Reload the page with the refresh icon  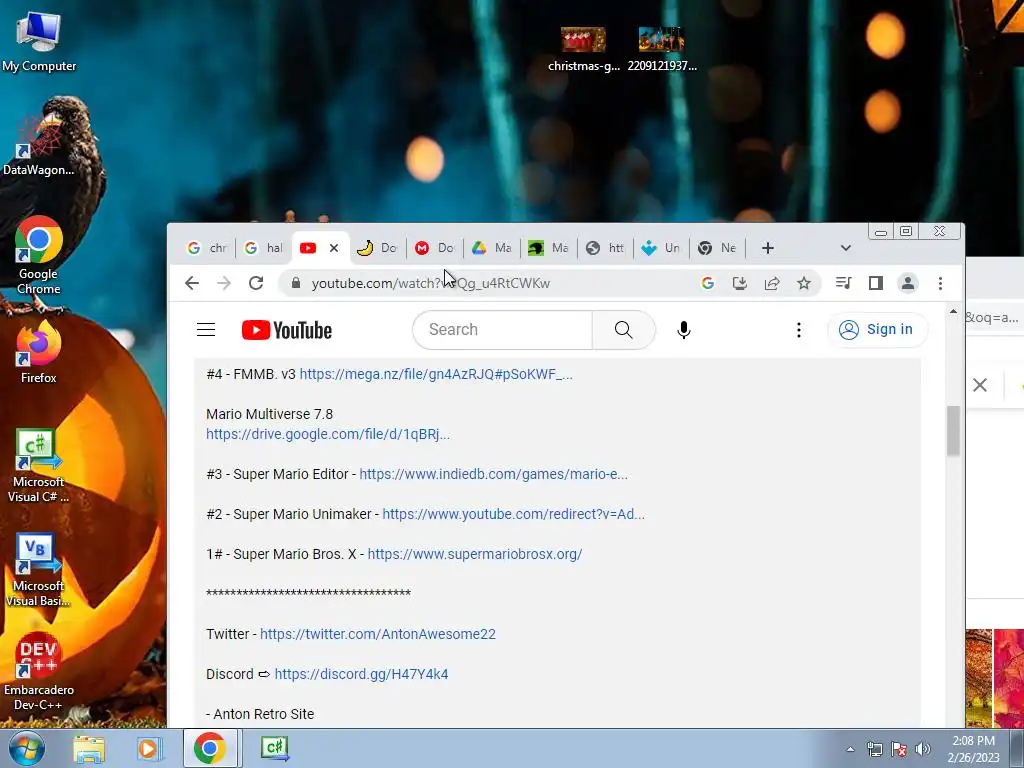(256, 283)
